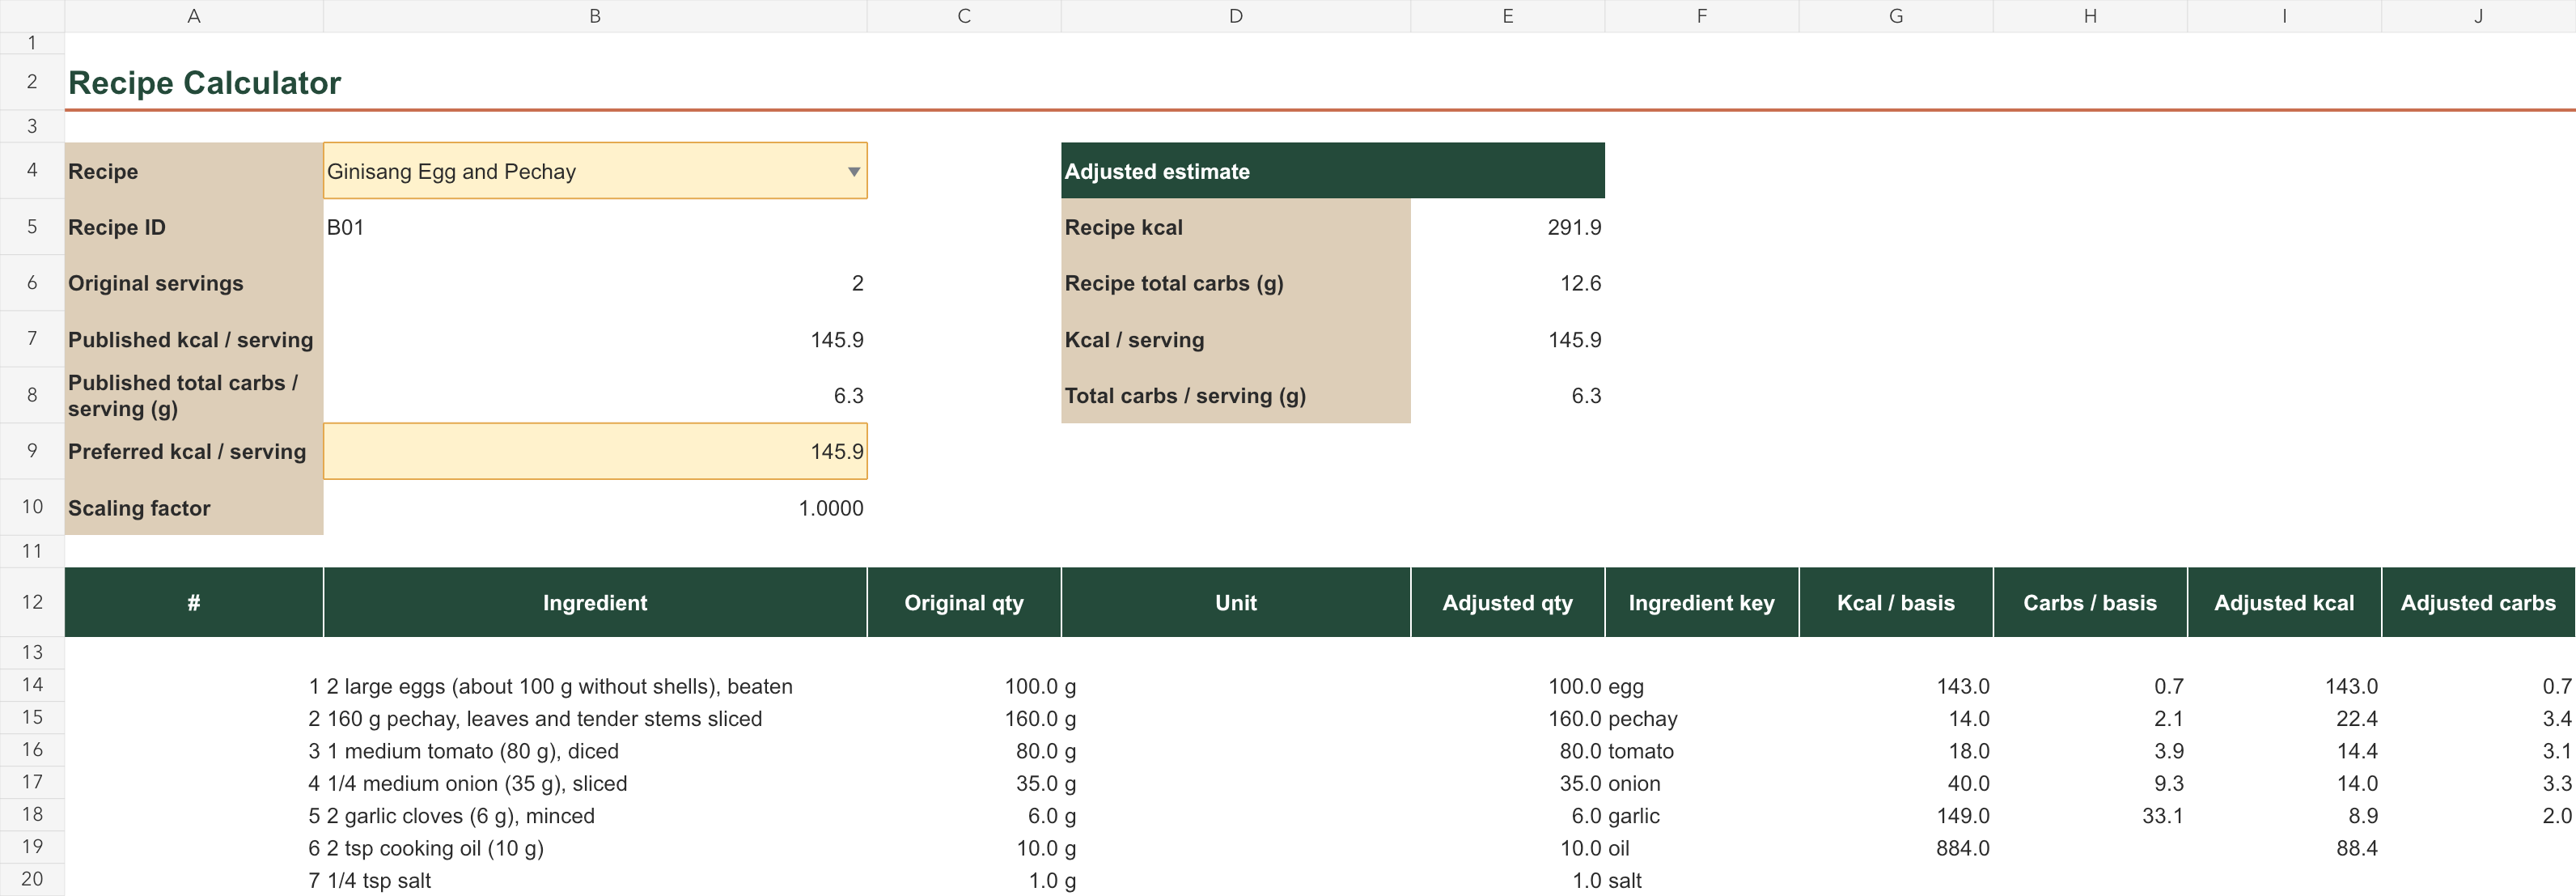Click the Scaling factor value 1.0000
Screen dimensions: 2576x896
[x=830, y=508]
